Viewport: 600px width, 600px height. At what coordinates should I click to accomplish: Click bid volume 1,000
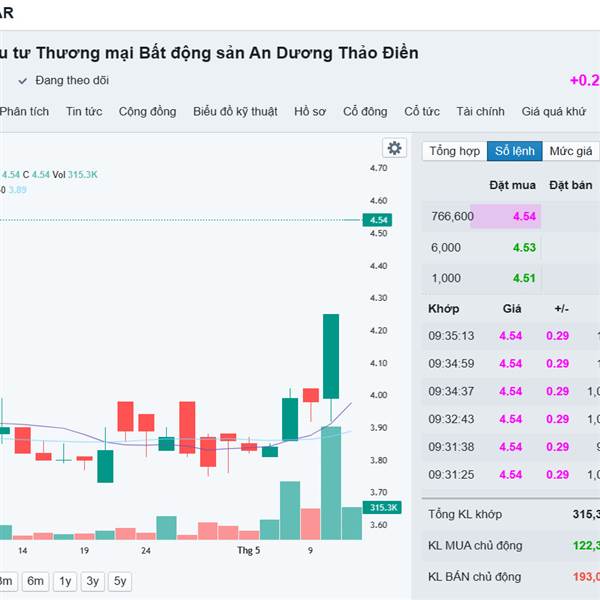446,278
